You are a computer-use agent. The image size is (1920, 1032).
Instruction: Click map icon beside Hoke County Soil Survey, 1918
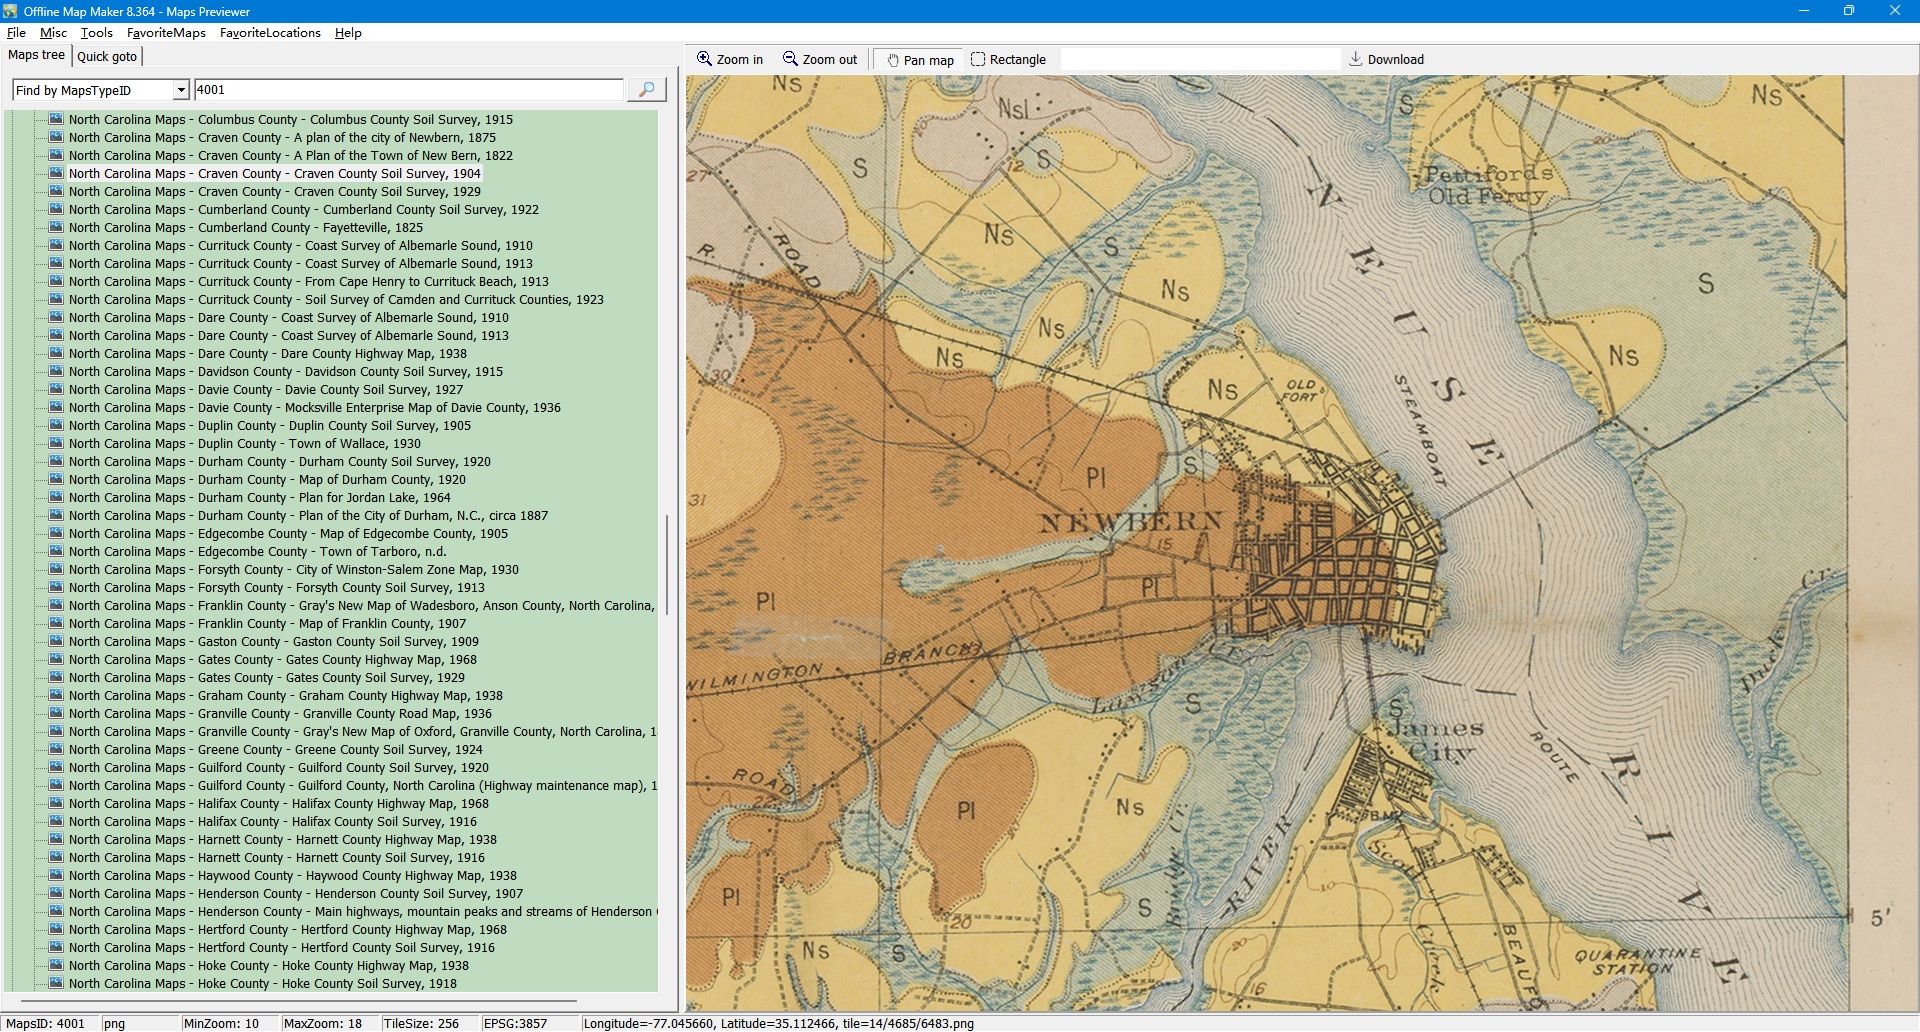click(x=57, y=983)
